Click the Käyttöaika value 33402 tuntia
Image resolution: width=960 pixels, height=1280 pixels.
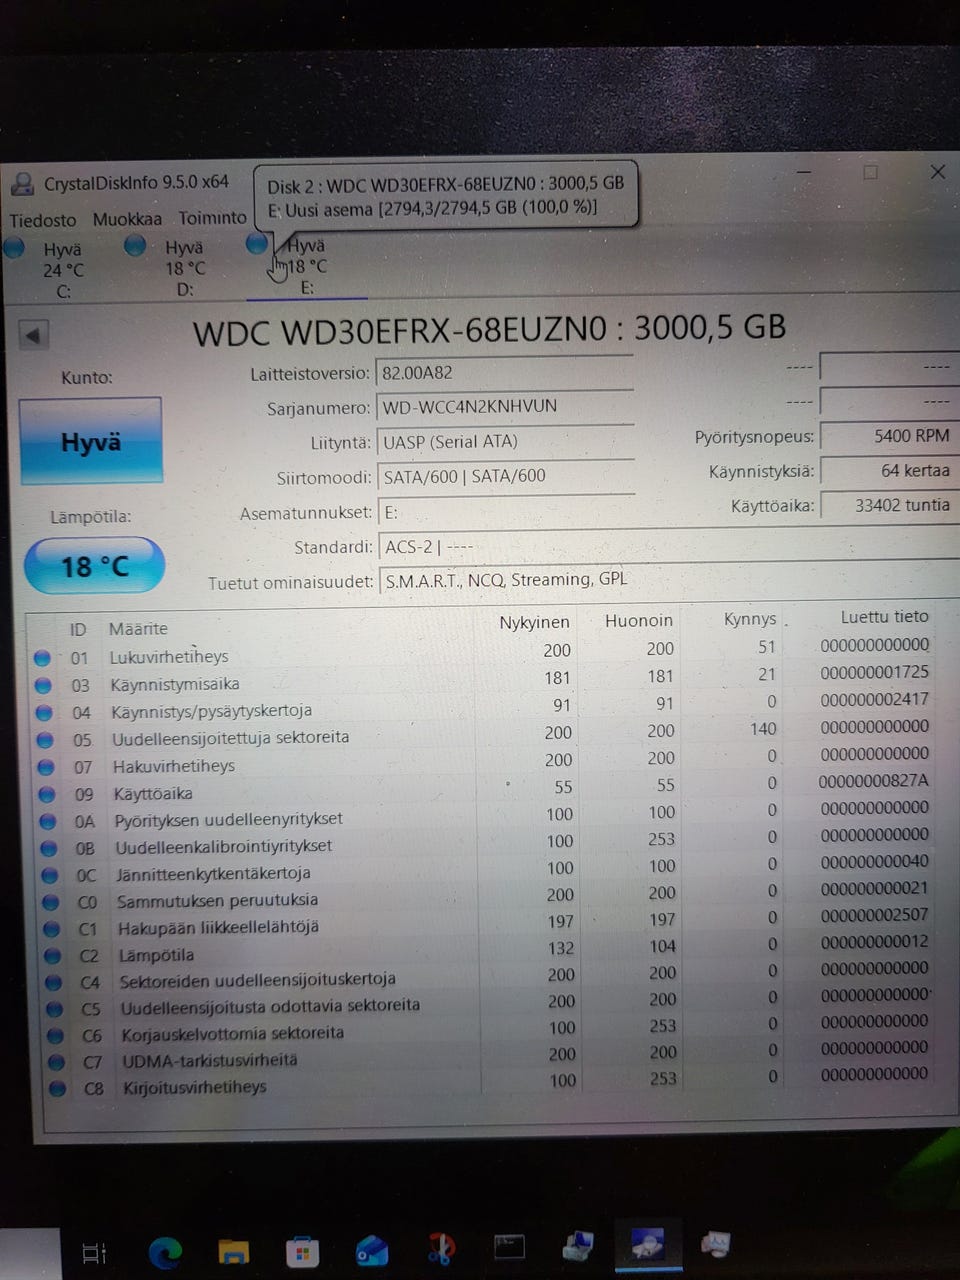click(888, 505)
